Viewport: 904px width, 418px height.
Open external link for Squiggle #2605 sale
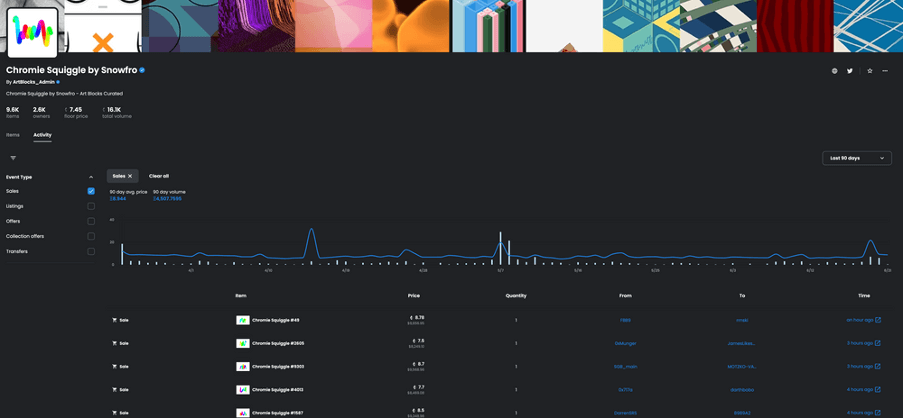coord(877,343)
